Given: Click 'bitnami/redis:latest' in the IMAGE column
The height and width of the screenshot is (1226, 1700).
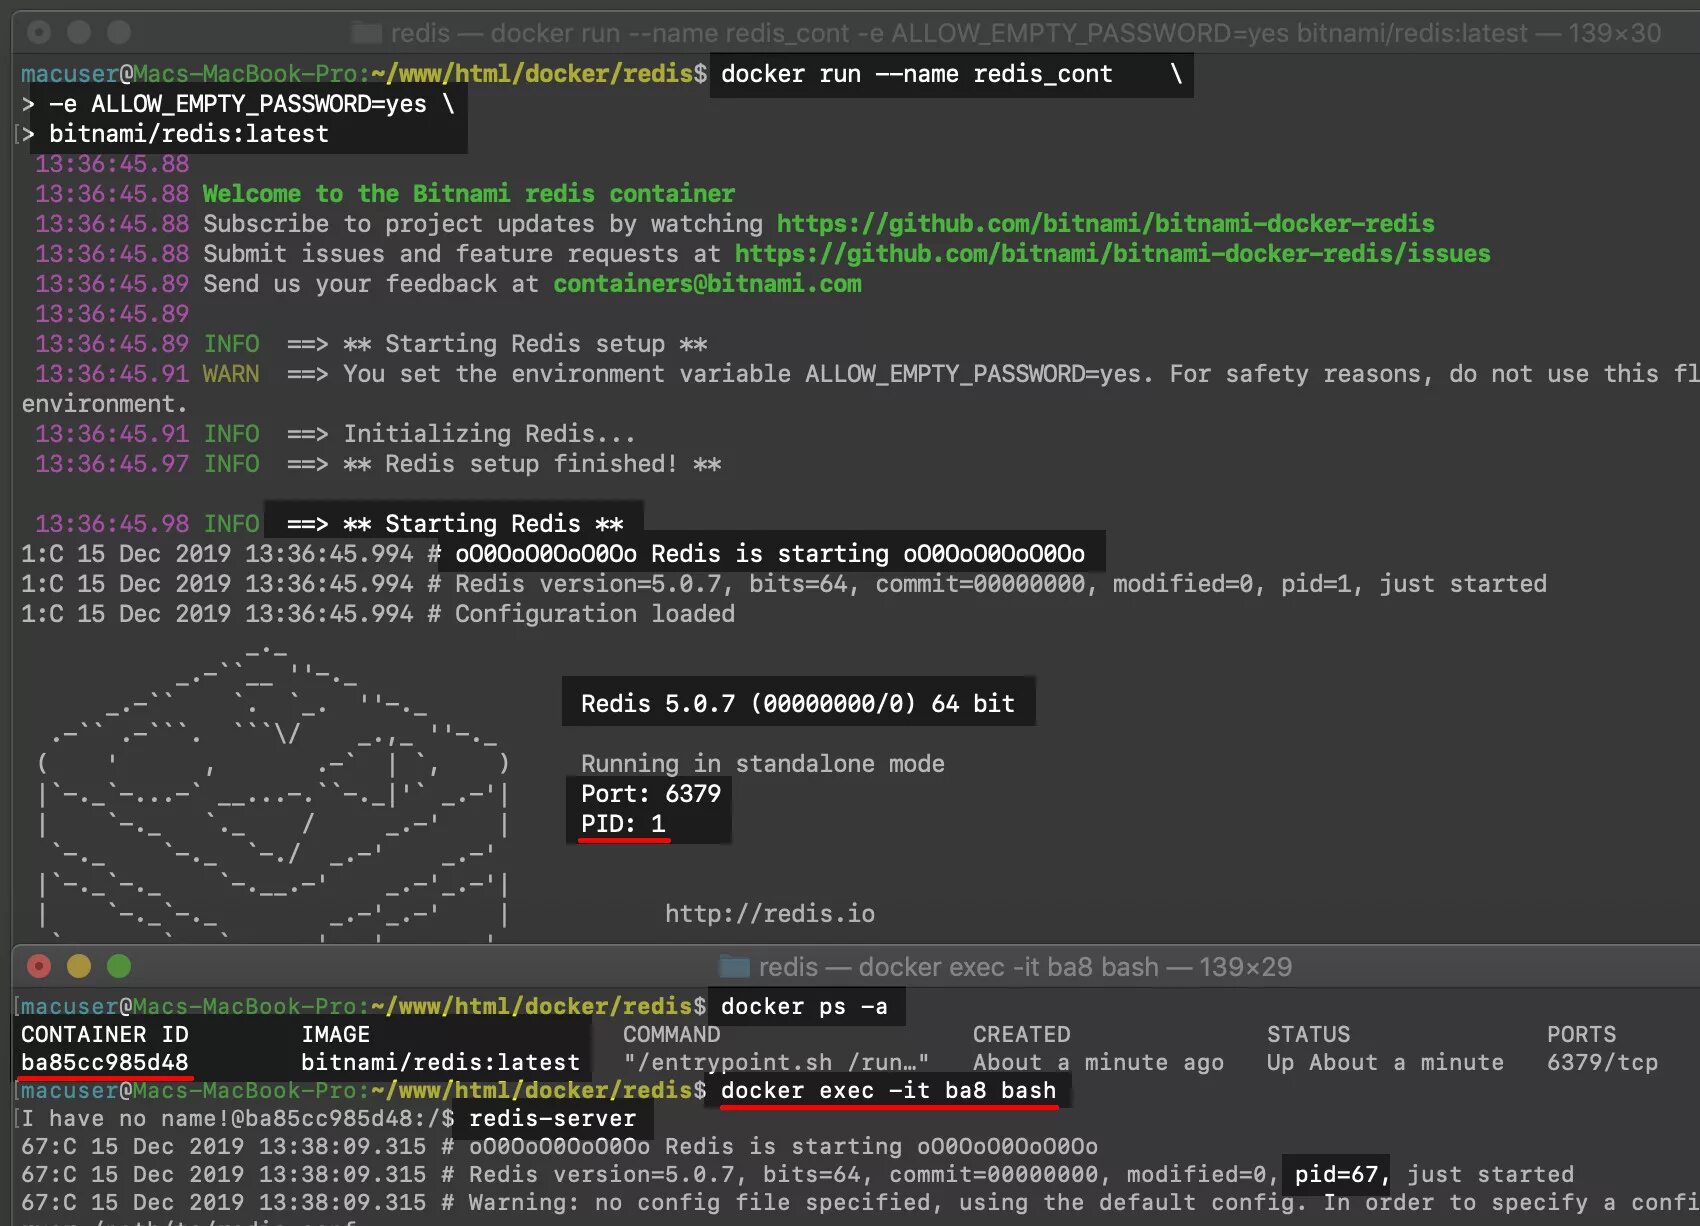Looking at the screenshot, I should coord(441,1062).
